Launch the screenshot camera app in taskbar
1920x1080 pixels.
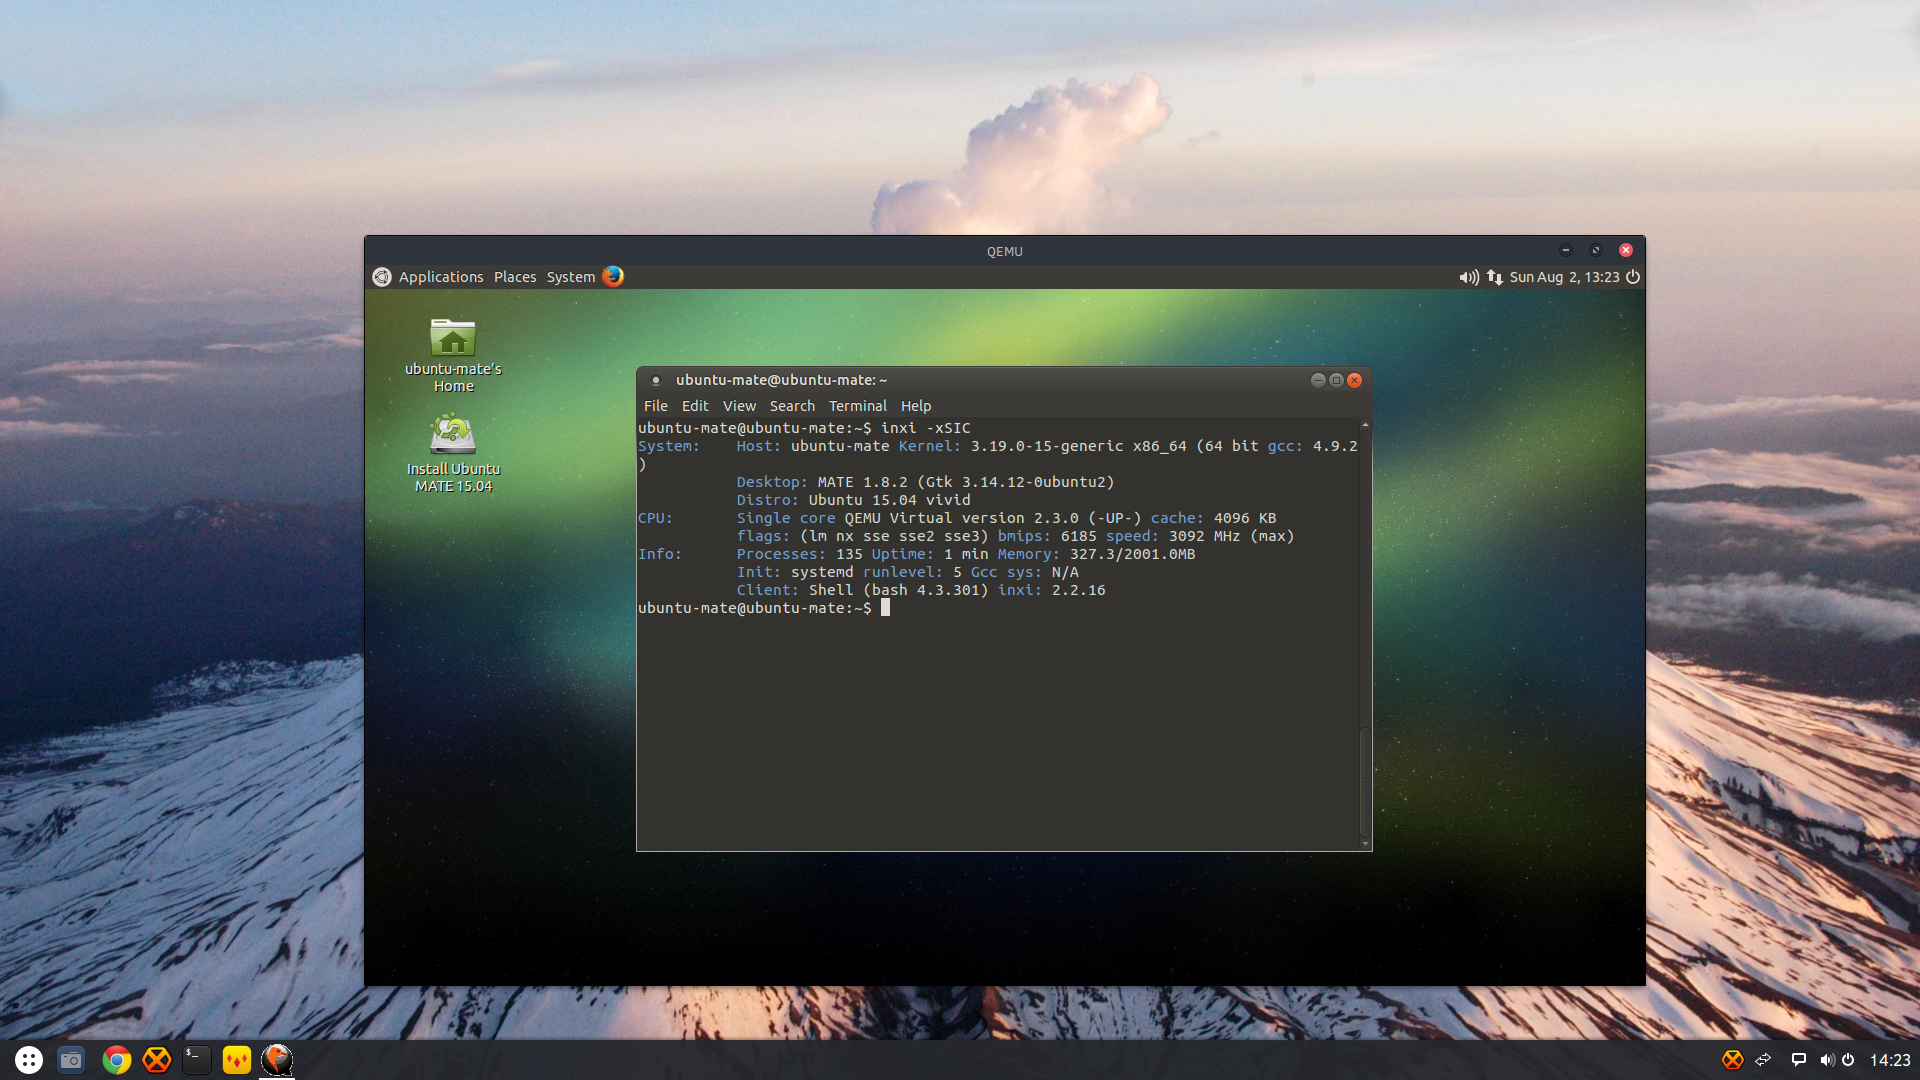click(x=71, y=1060)
